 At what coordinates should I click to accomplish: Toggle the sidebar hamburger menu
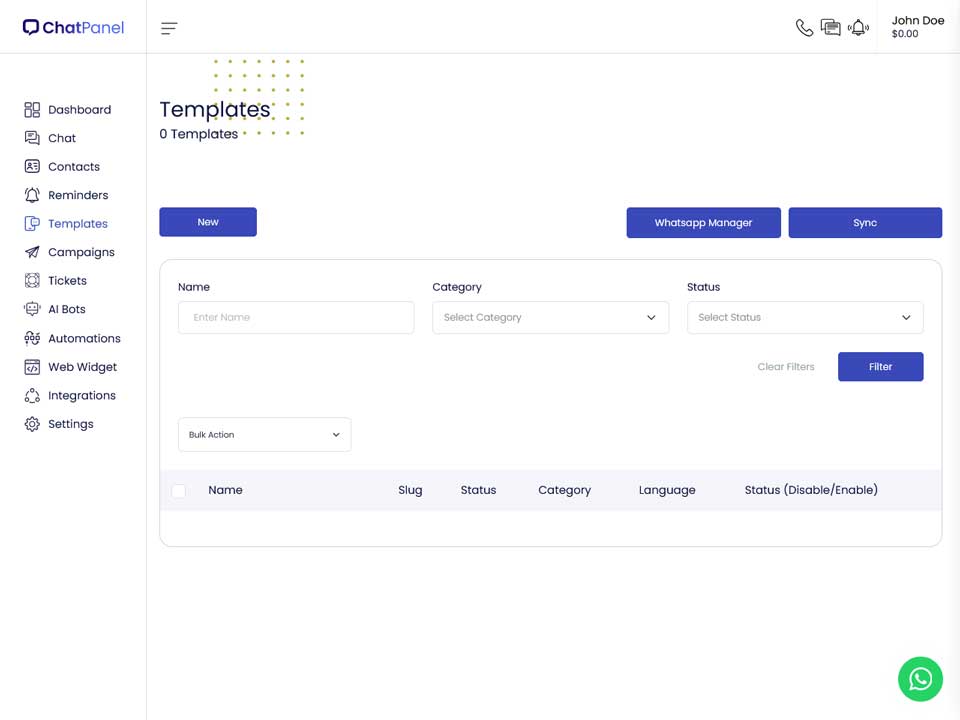click(169, 28)
